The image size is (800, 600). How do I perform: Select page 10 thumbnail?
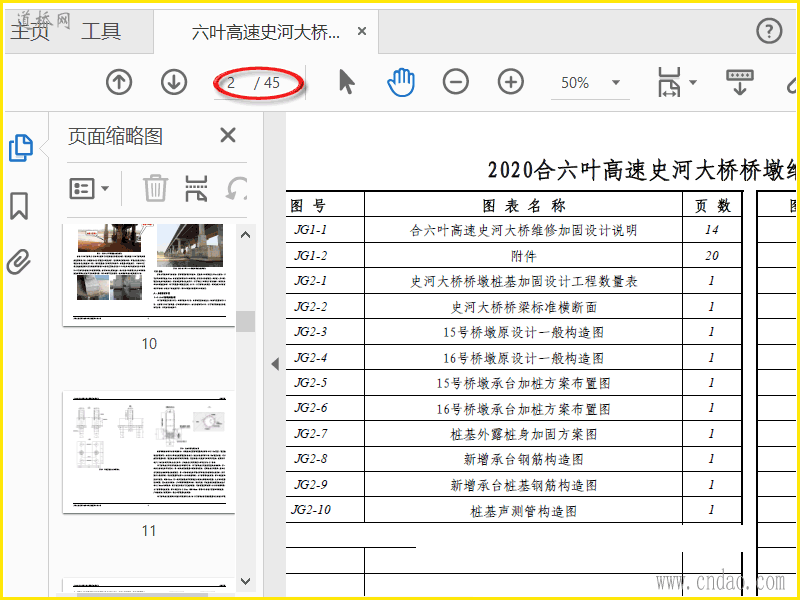coord(148,274)
